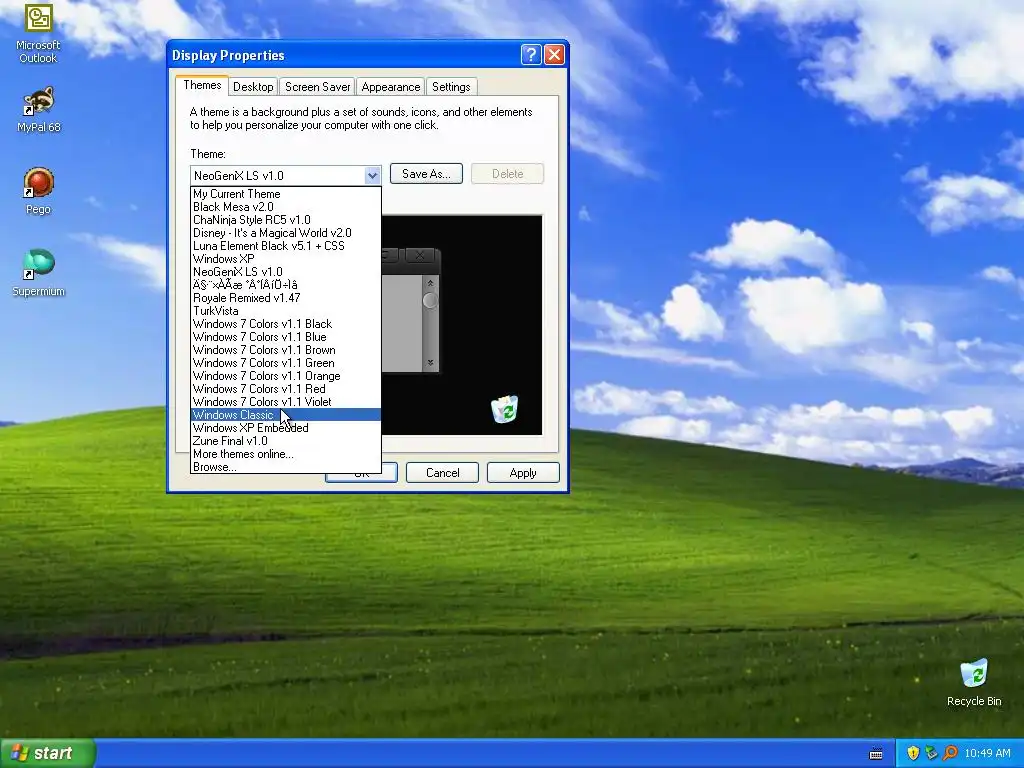Click Recycle Bin icon in theme preview
Image resolution: width=1024 pixels, height=768 pixels.
(504, 409)
